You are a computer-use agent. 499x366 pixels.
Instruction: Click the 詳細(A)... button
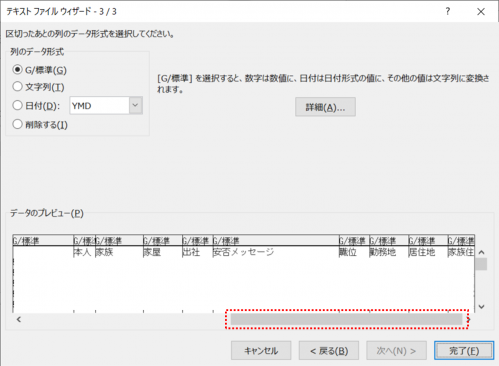click(325, 107)
